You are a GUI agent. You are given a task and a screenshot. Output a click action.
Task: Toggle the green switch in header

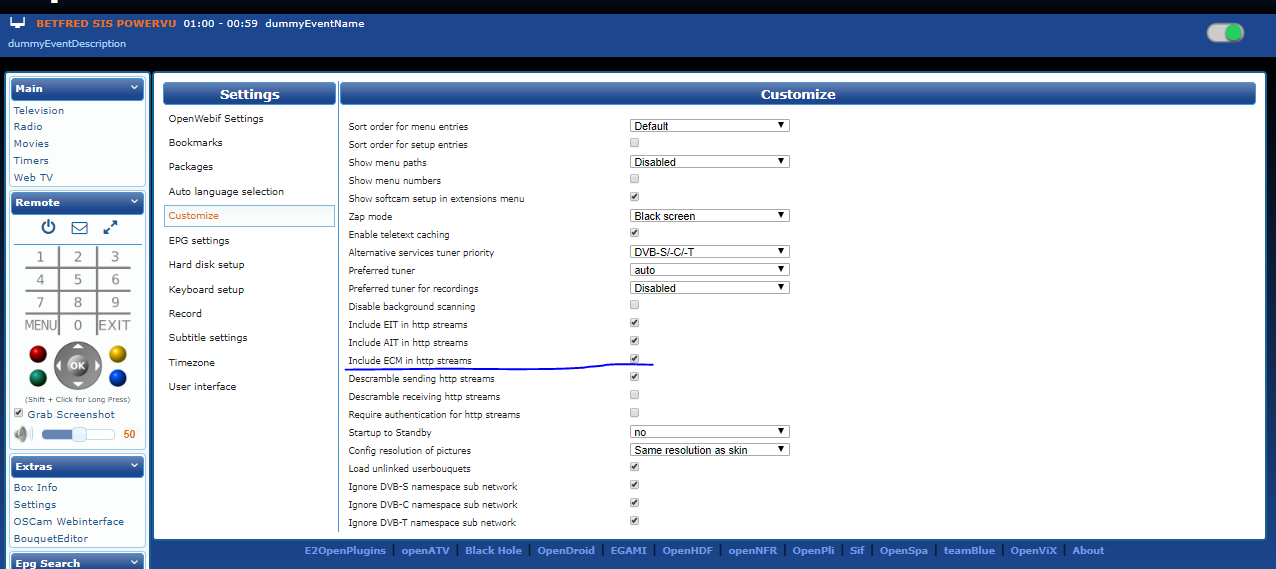[1225, 33]
